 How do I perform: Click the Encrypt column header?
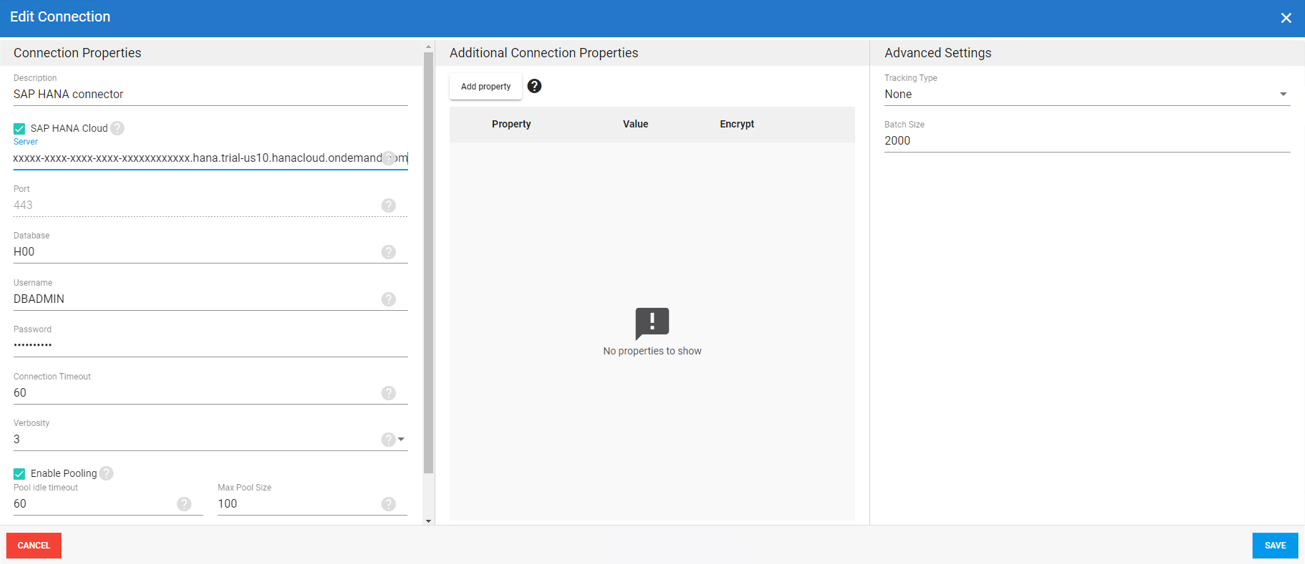point(736,124)
